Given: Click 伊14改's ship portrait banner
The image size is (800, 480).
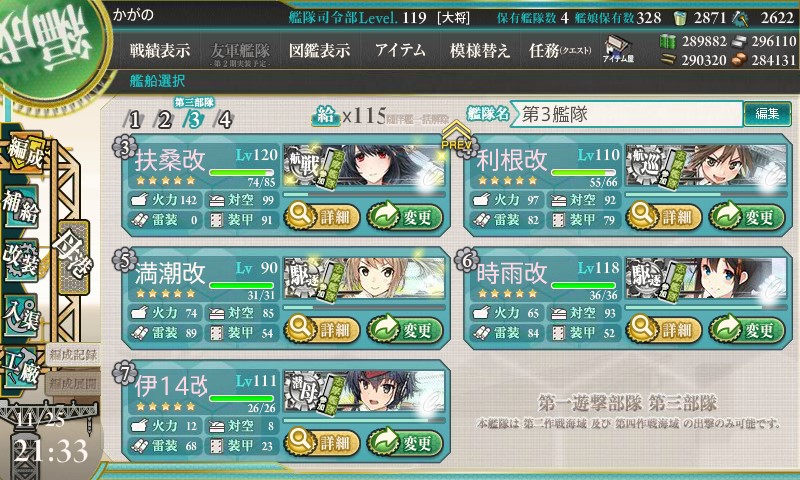Looking at the screenshot, I should 364,392.
